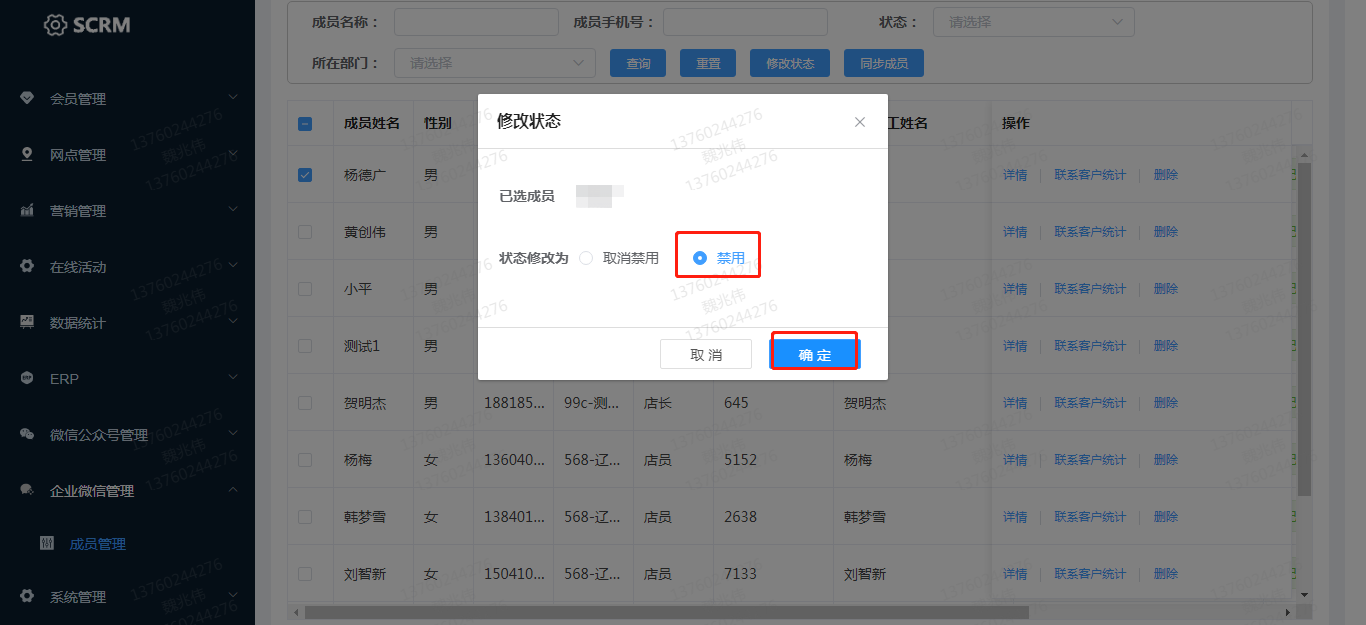Click the vertical table scrollbar
This screenshot has width=1366, height=625.
click(1303, 330)
